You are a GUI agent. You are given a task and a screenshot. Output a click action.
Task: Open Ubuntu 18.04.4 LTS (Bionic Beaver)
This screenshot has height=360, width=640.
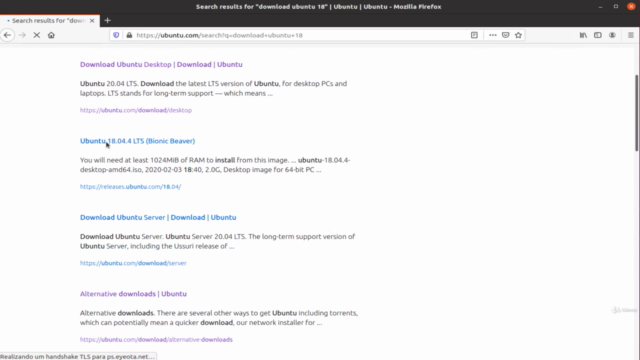pos(138,141)
